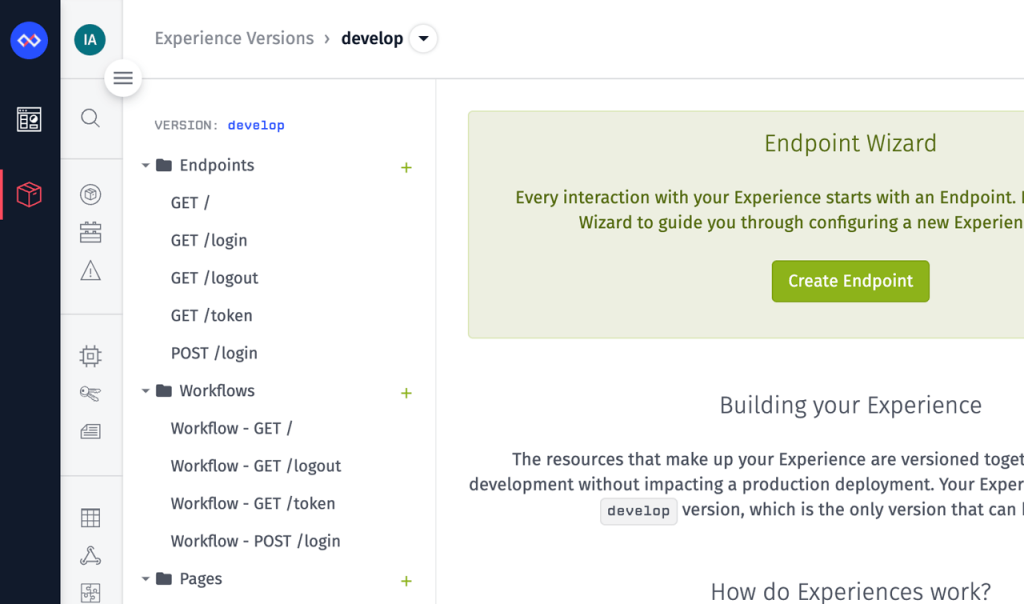Open the develop version dropdown arrow
This screenshot has height=604, width=1024.
point(423,39)
